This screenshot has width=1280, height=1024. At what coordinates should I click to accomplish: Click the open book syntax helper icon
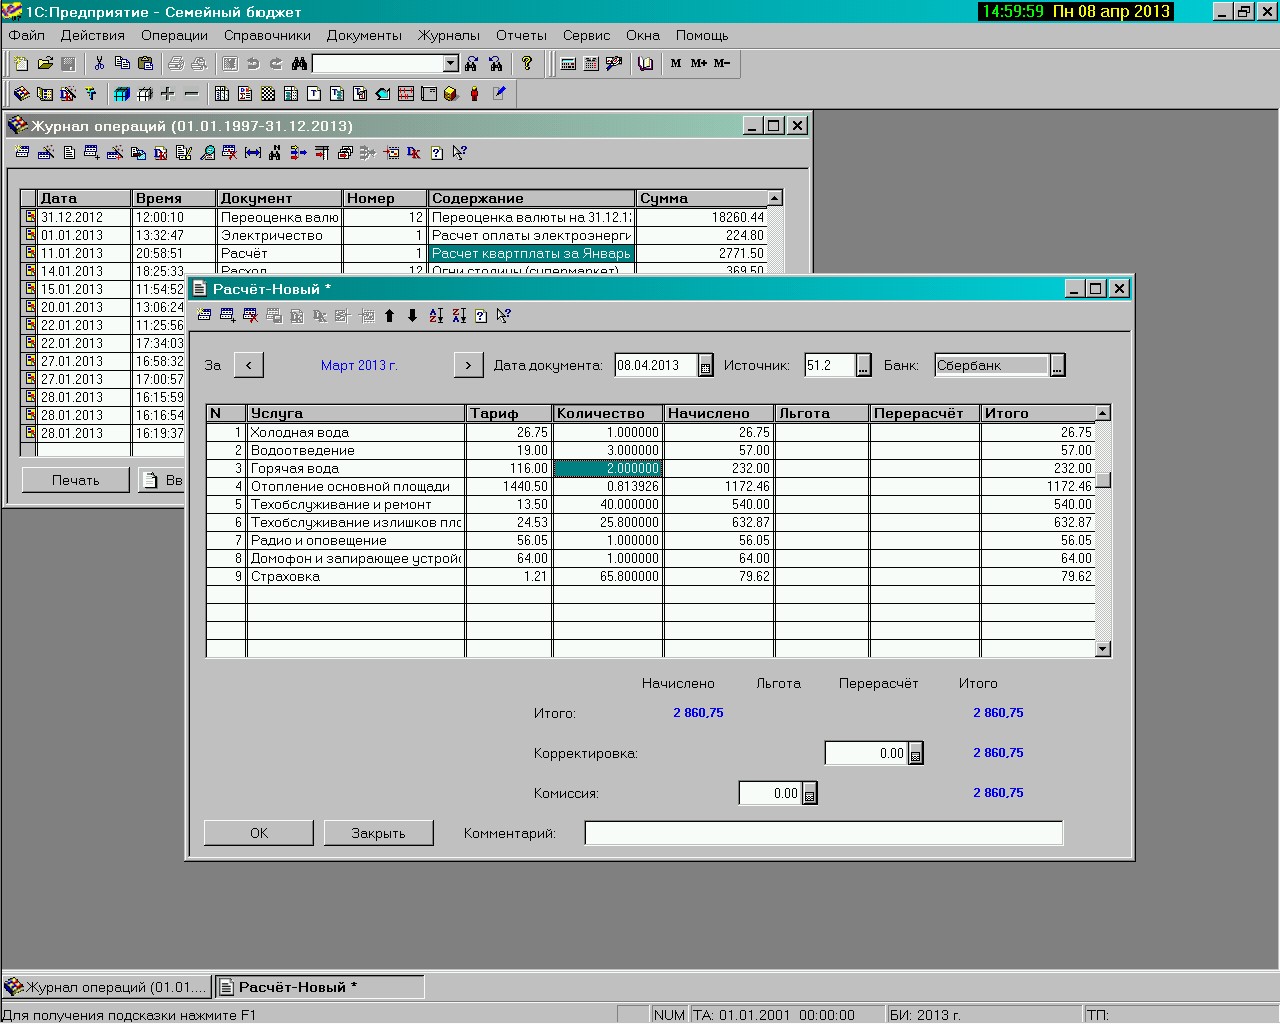point(646,64)
